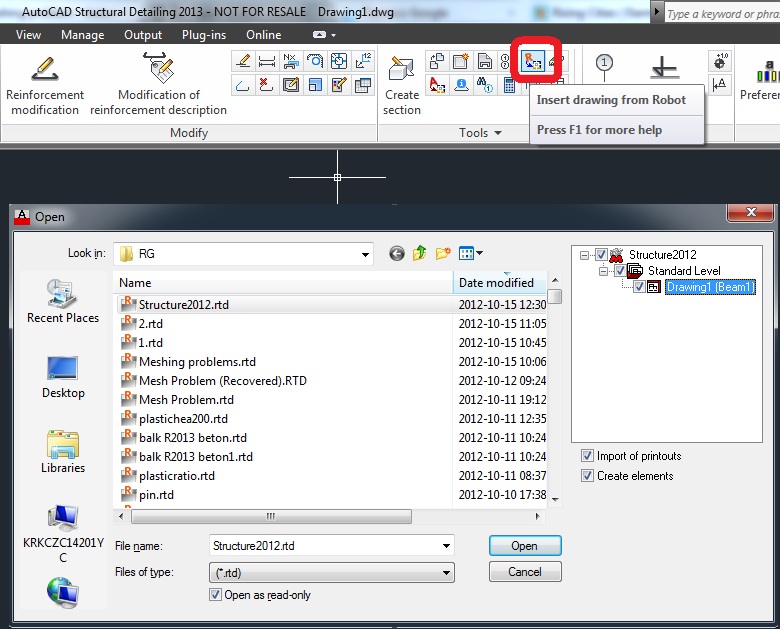Collapse the Structure2012 tree node

(584, 255)
